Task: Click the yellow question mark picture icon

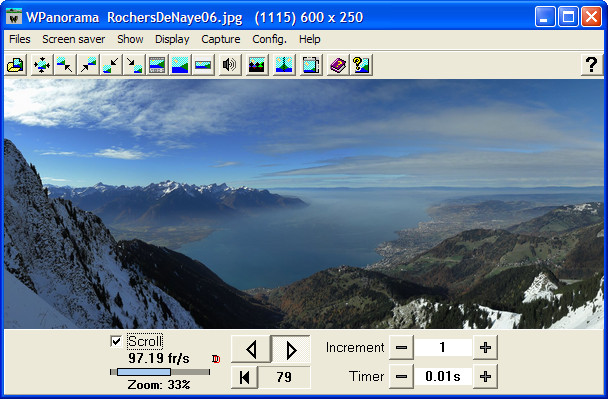Action: pos(361,65)
